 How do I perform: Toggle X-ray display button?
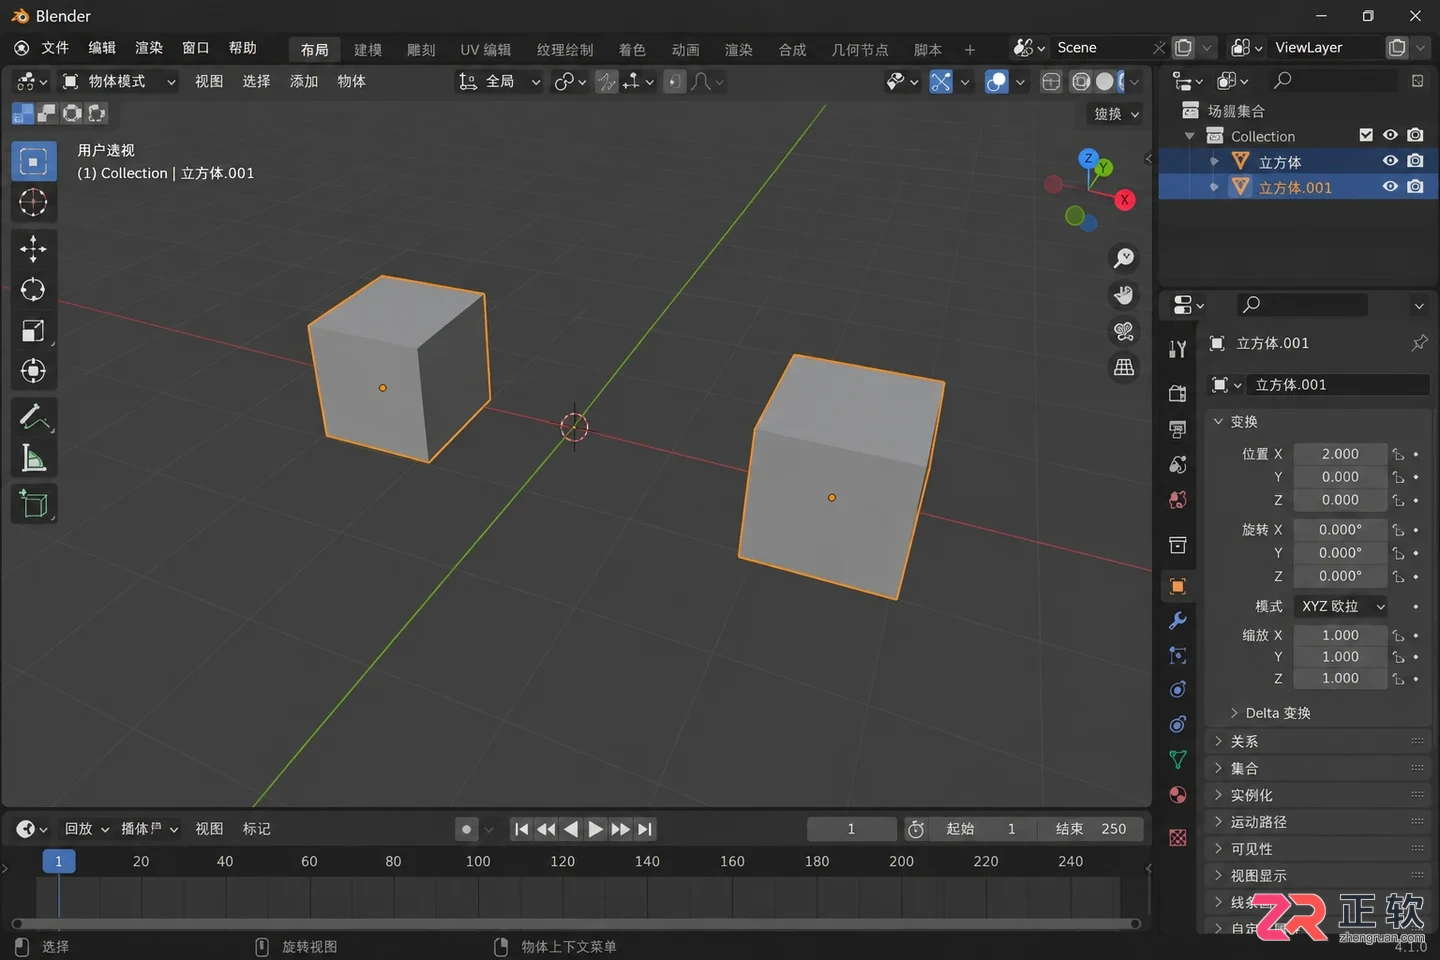pyautogui.click(x=1051, y=82)
